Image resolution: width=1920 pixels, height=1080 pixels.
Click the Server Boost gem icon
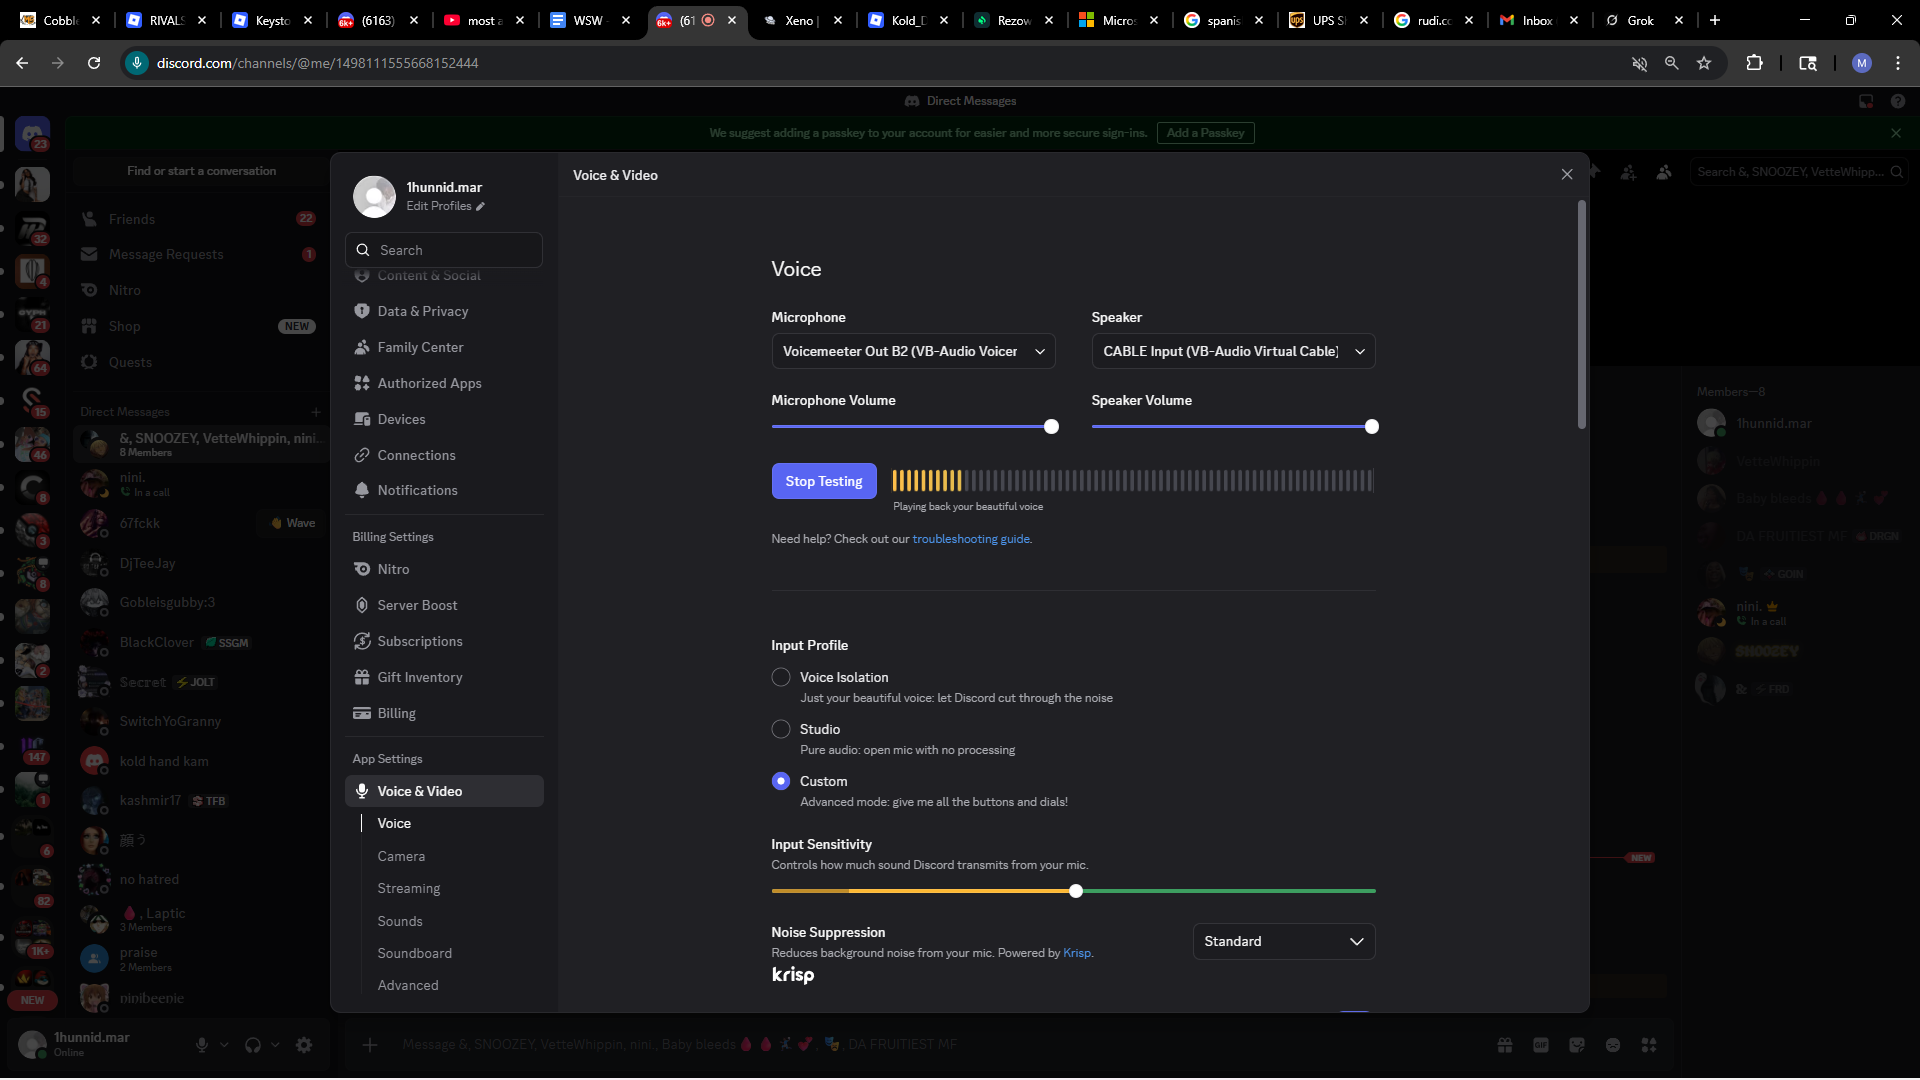click(362, 605)
